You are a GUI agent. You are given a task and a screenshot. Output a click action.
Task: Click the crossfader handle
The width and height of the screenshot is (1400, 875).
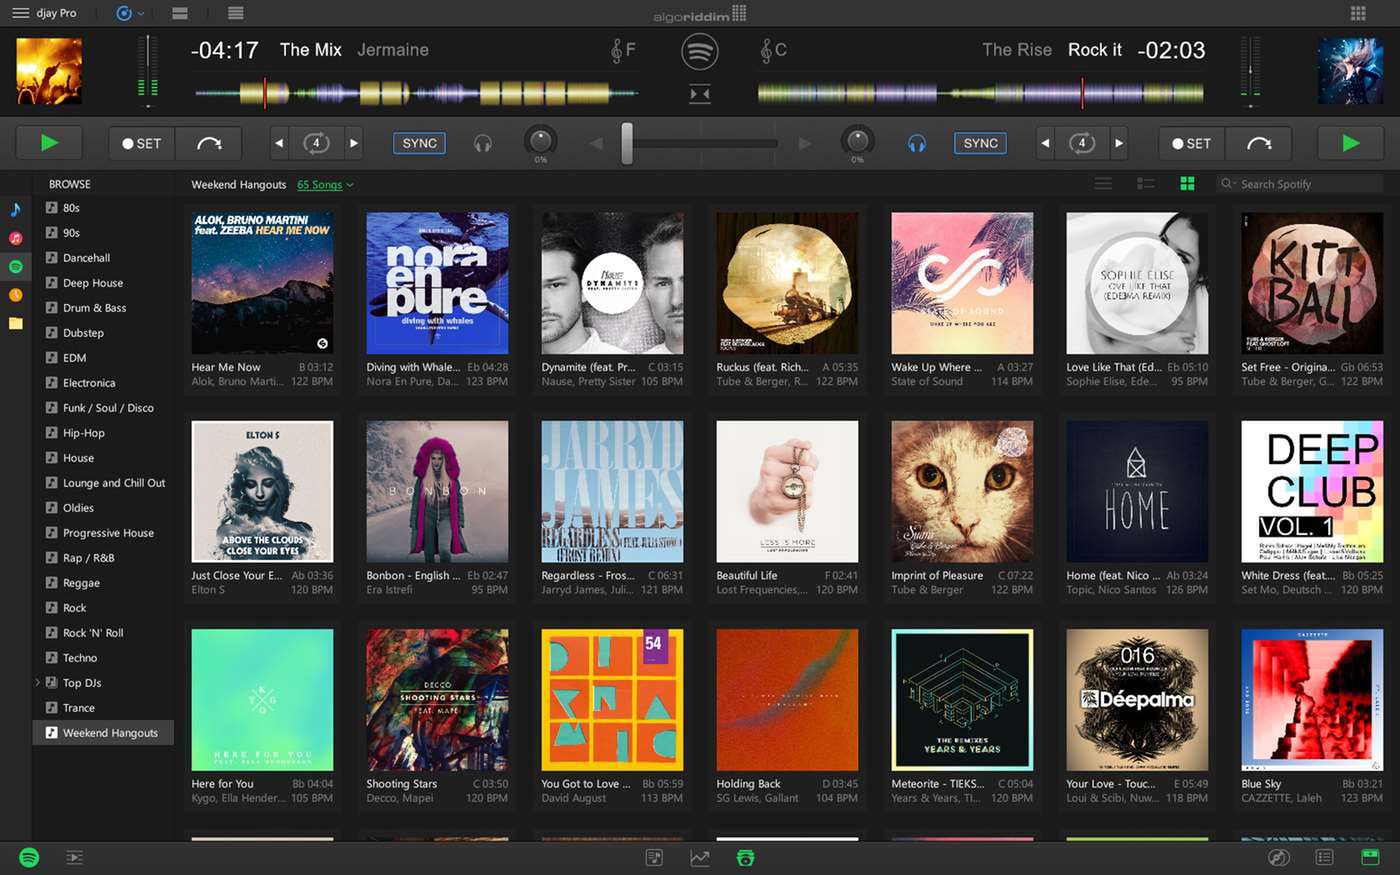click(627, 143)
